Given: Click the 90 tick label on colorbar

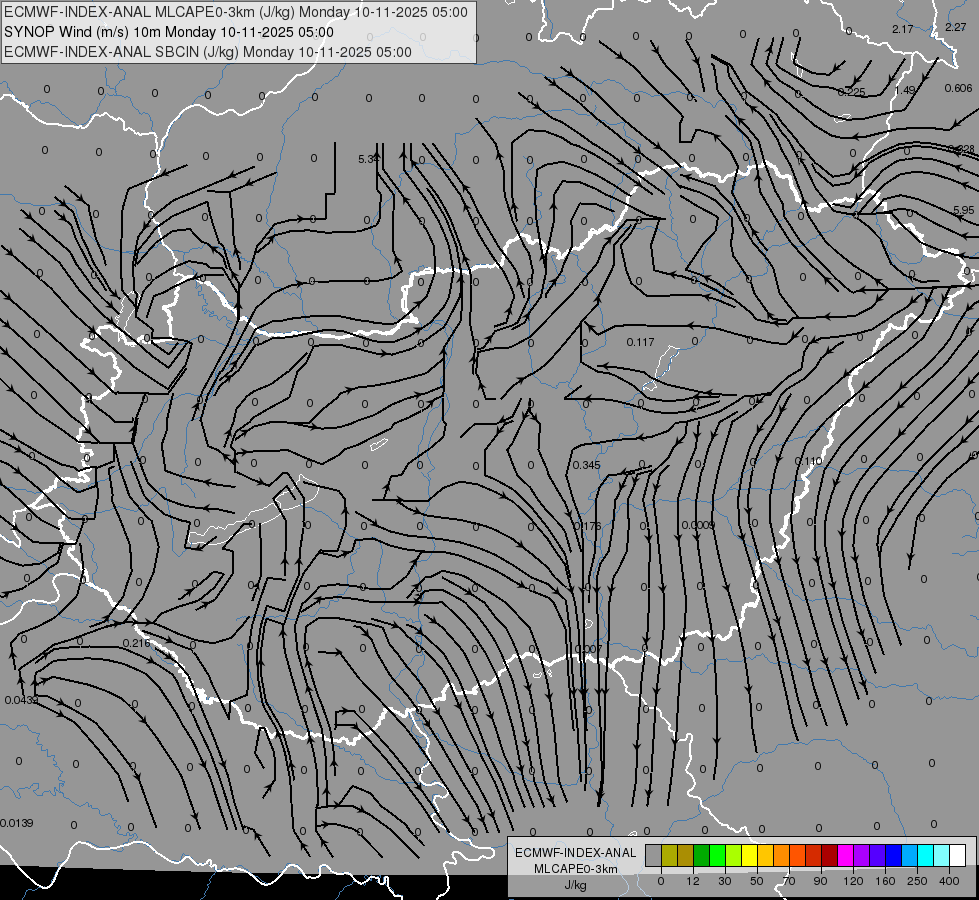Looking at the screenshot, I should [x=820, y=881].
